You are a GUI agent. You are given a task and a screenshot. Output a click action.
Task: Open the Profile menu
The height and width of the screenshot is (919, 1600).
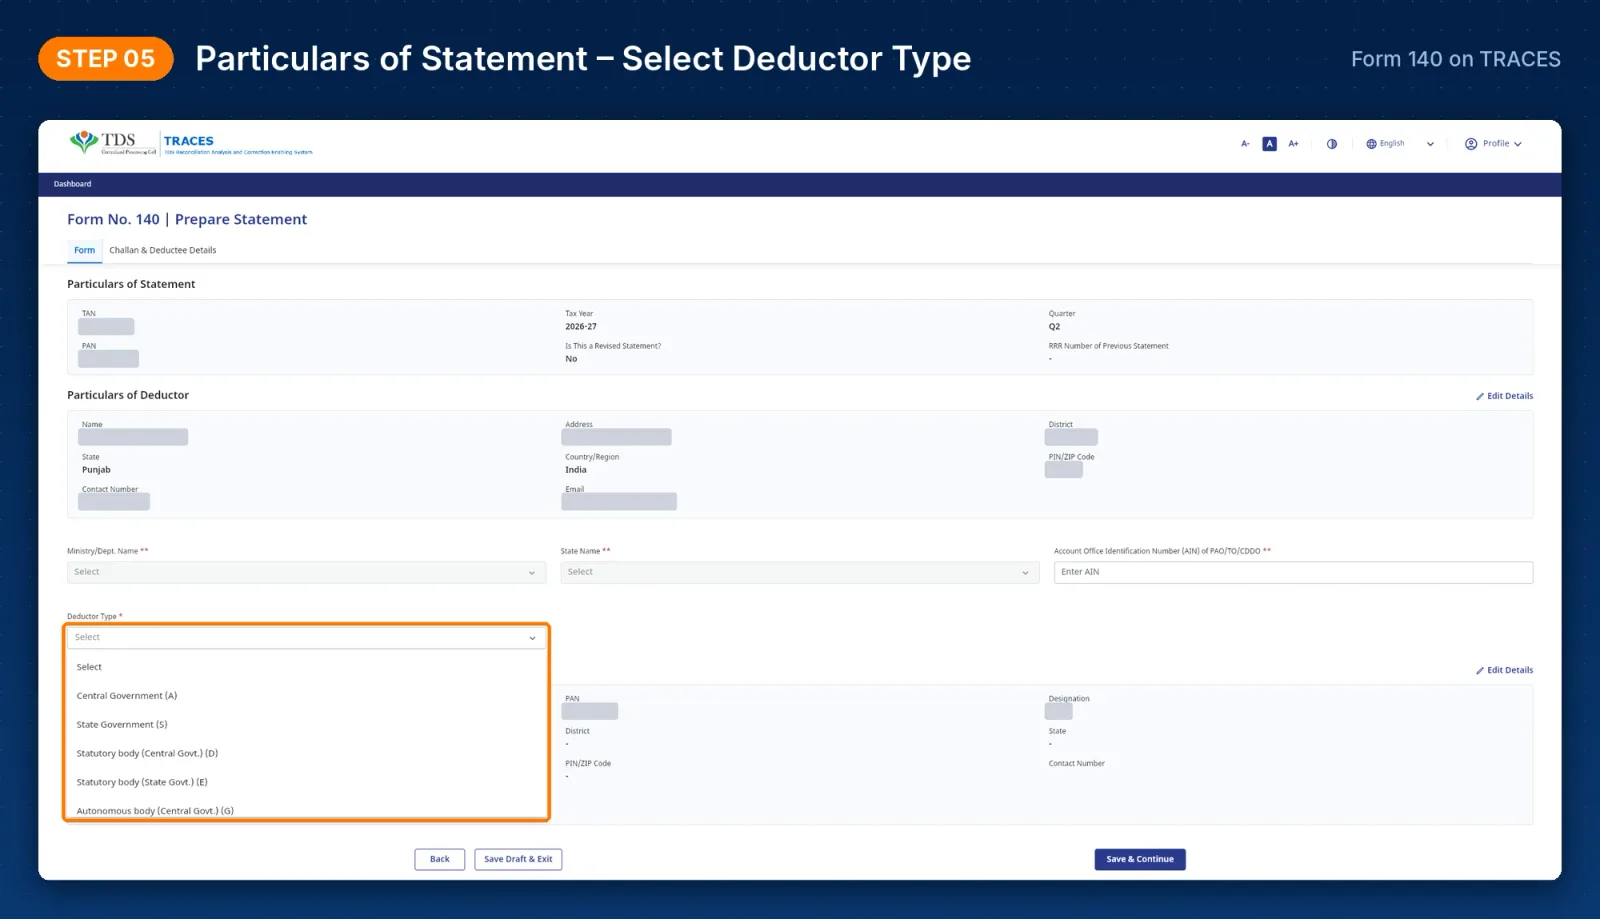[x=1493, y=144]
